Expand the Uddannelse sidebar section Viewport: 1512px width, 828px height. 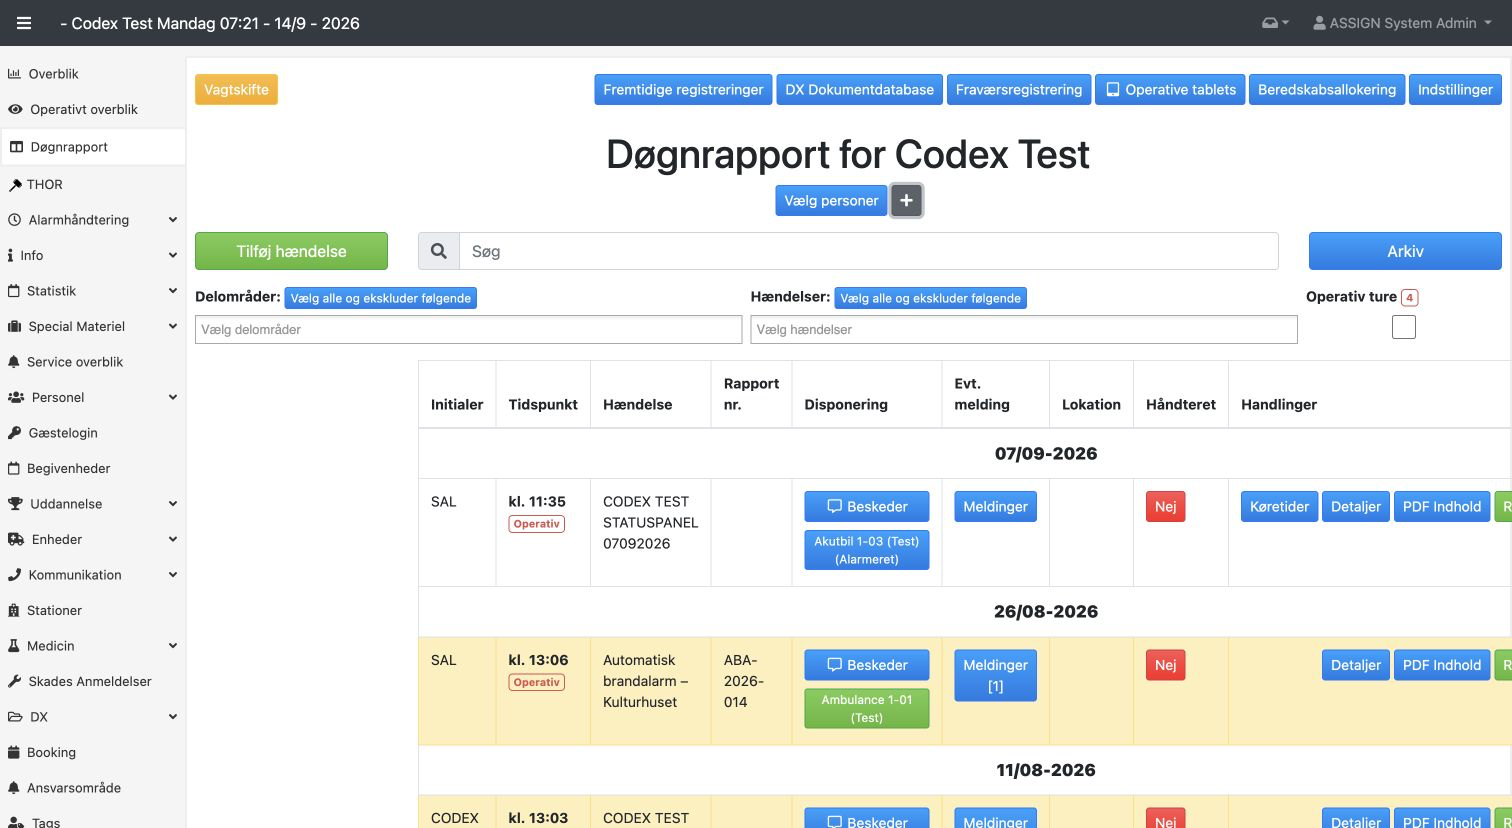click(93, 504)
